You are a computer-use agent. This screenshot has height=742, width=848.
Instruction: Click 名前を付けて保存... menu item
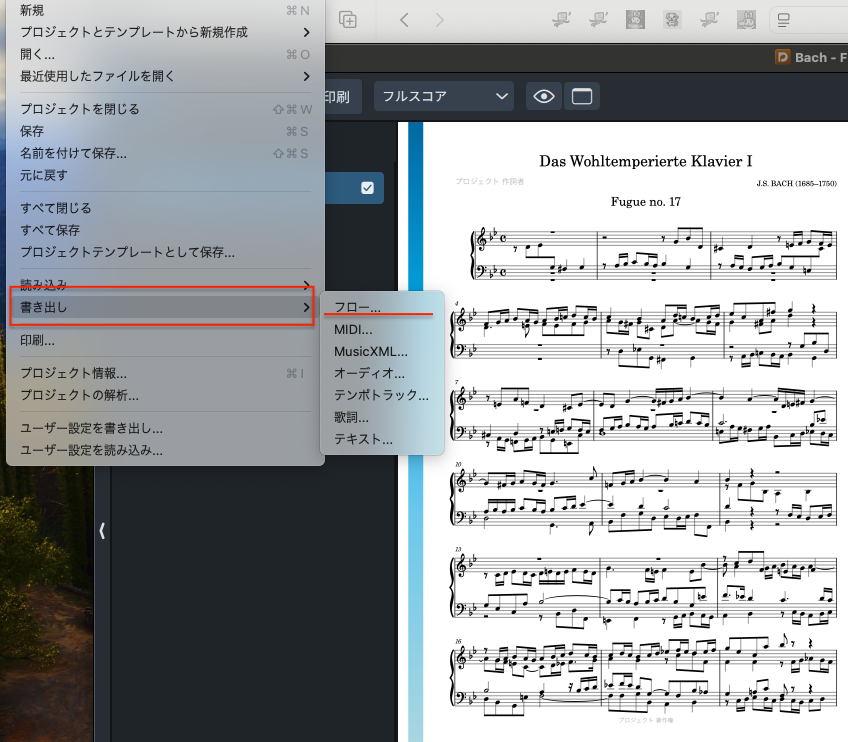point(74,153)
